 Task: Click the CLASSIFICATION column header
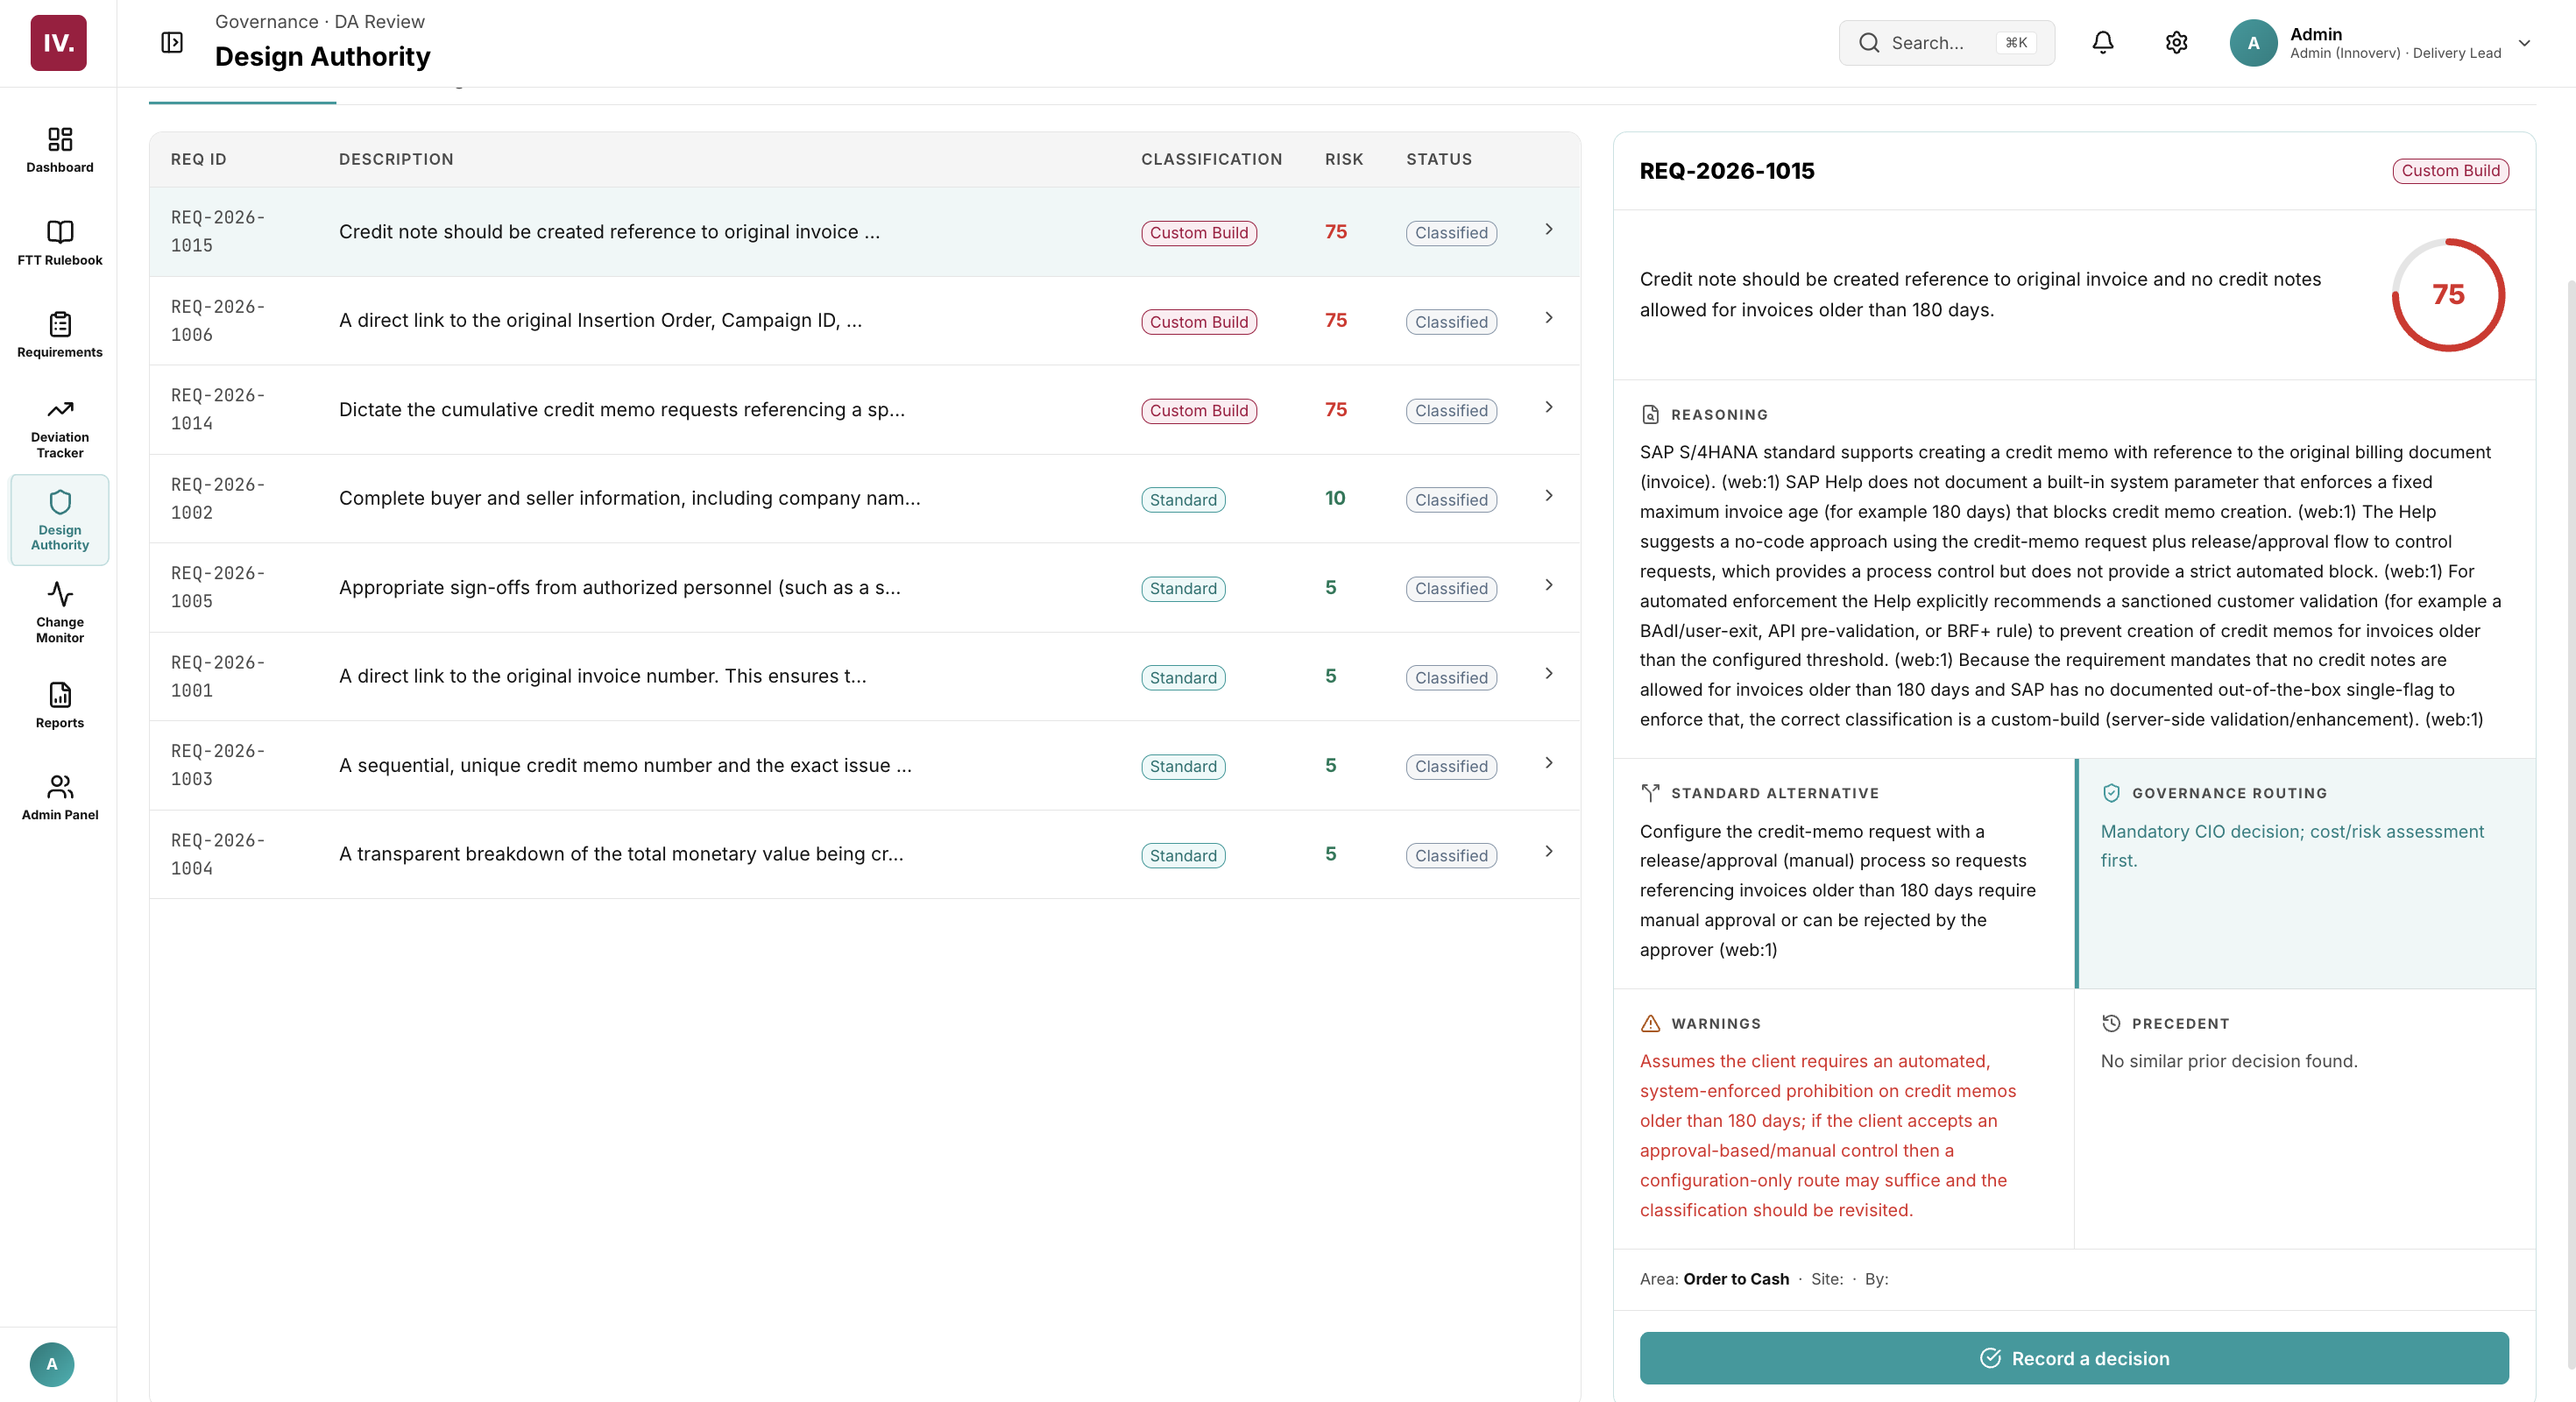1211,159
